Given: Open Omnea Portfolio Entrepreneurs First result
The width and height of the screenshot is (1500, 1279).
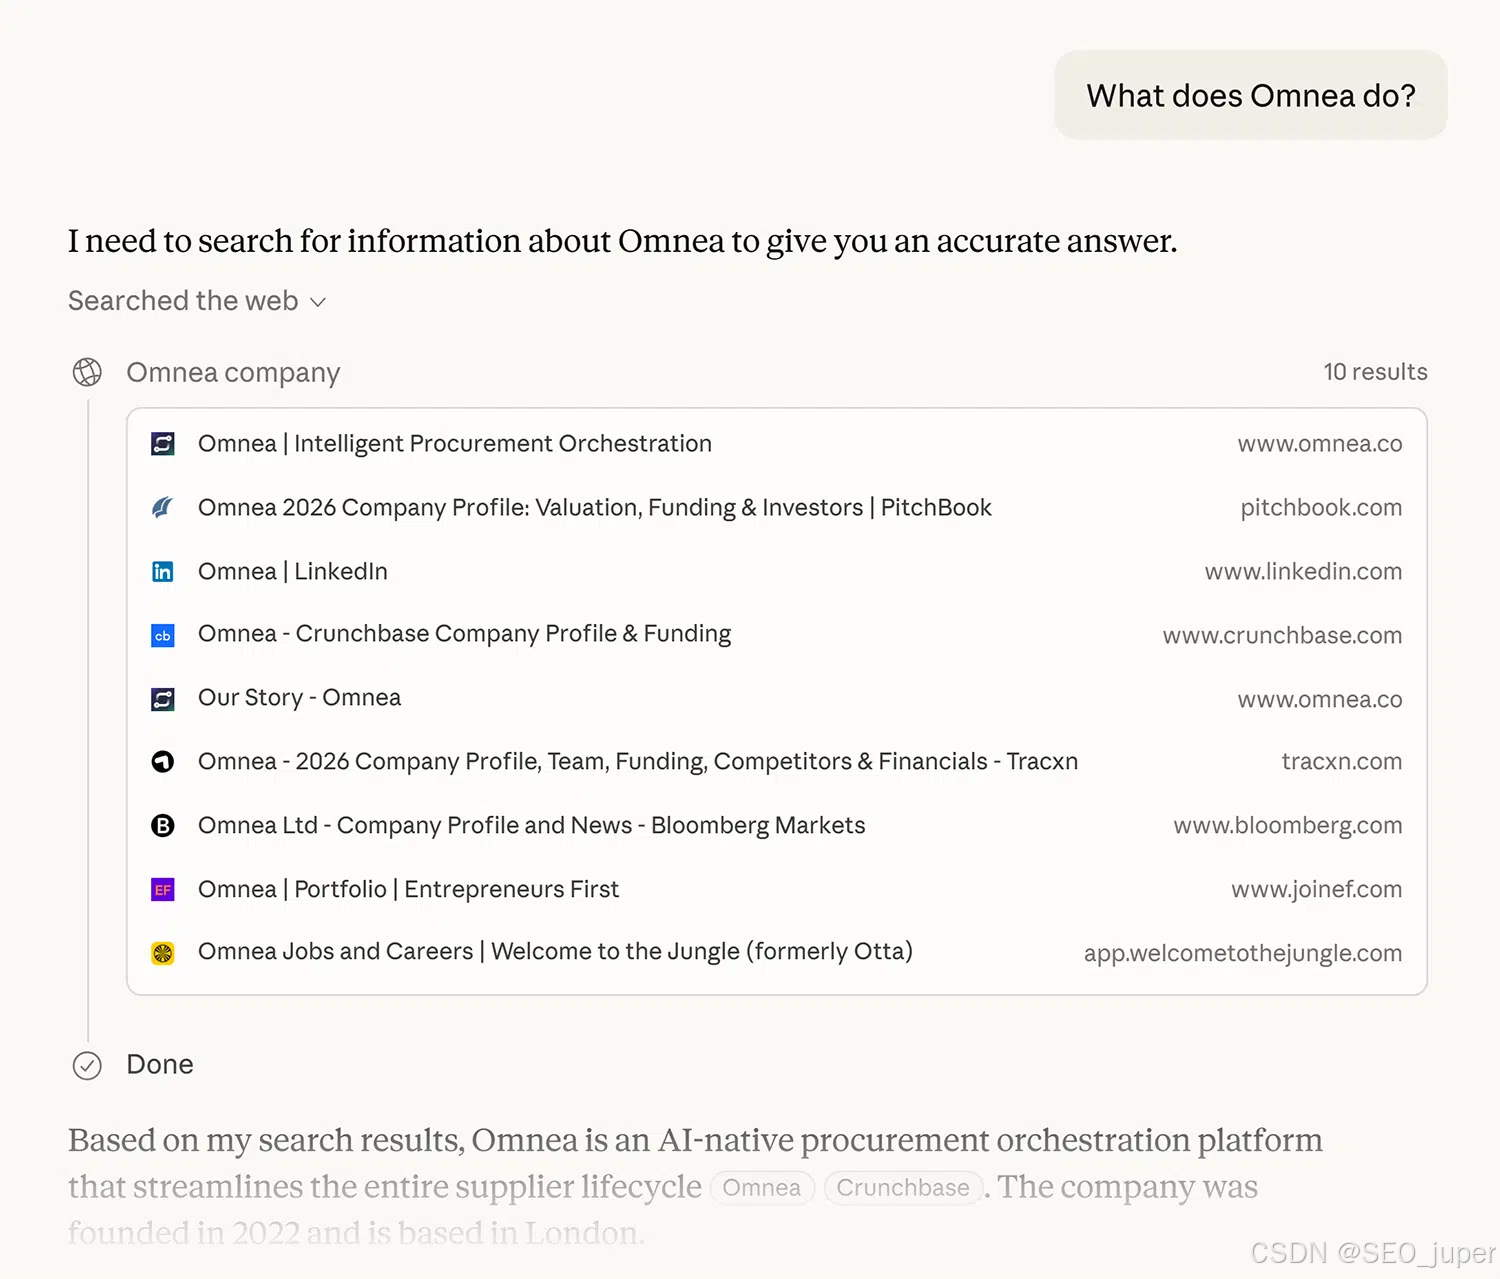Looking at the screenshot, I should (x=409, y=890).
